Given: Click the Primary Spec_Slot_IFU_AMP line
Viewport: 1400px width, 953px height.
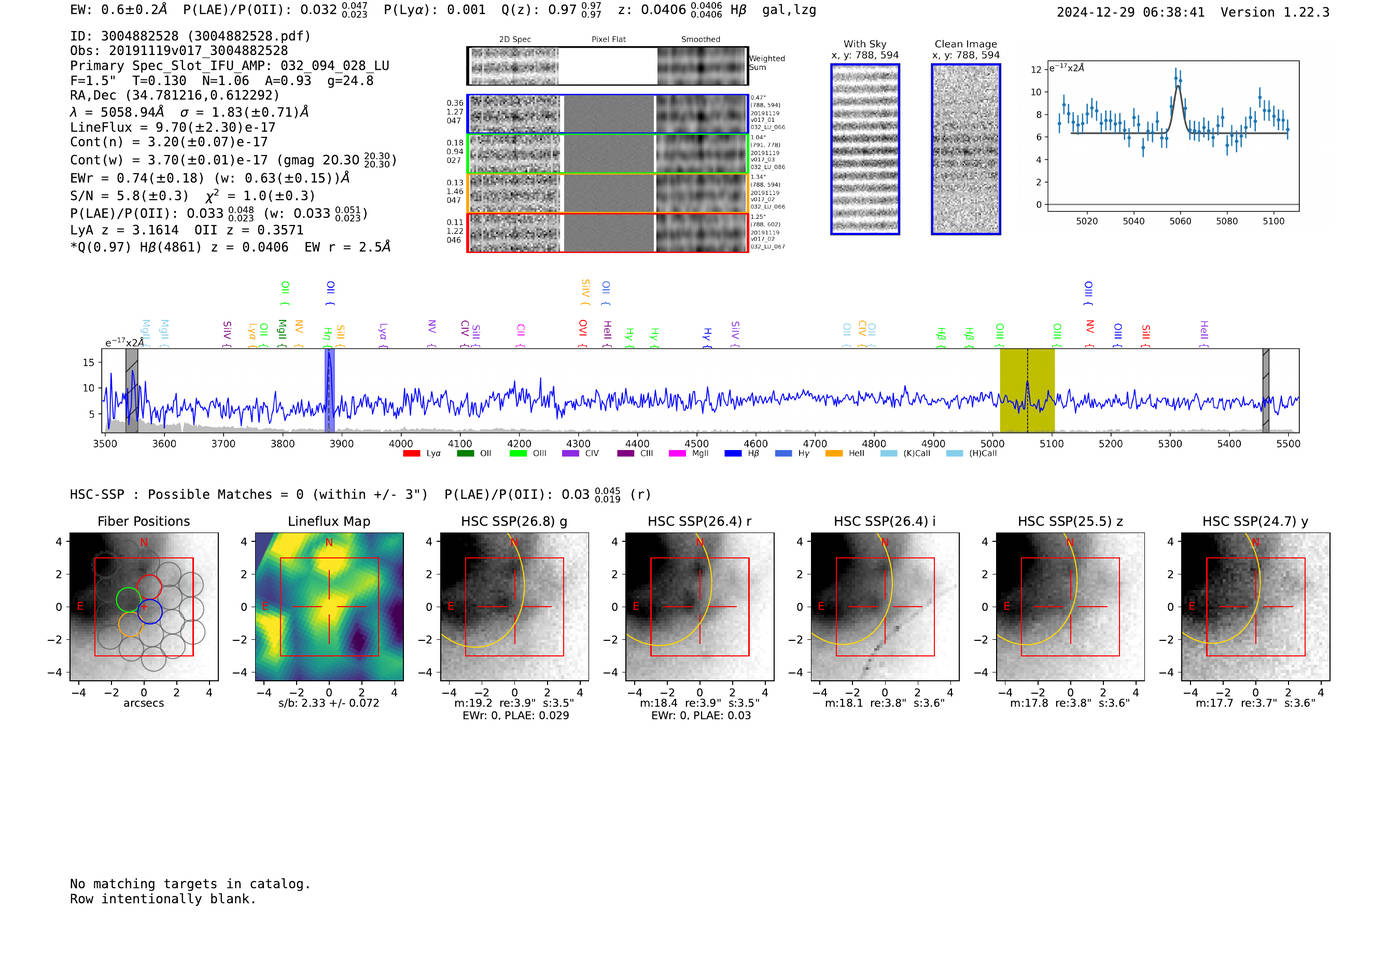Looking at the screenshot, I should [230, 66].
